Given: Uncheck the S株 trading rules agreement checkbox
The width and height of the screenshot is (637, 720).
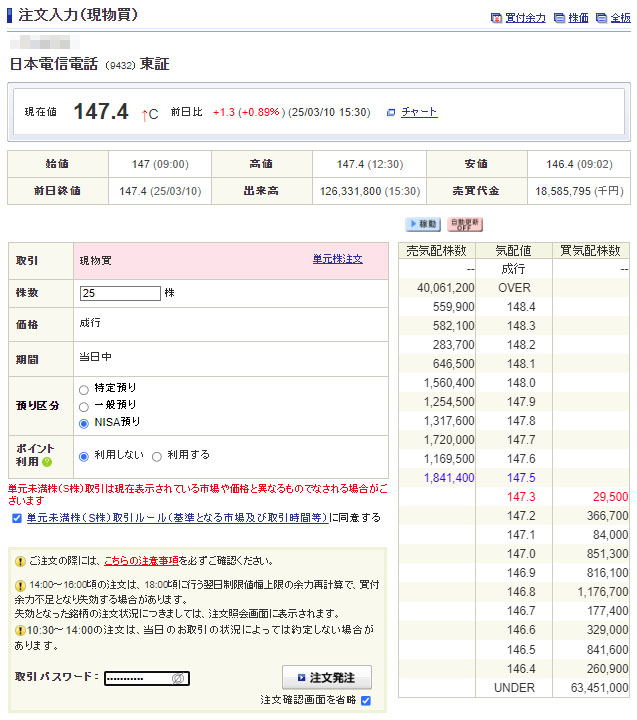Looking at the screenshot, I should [16, 518].
